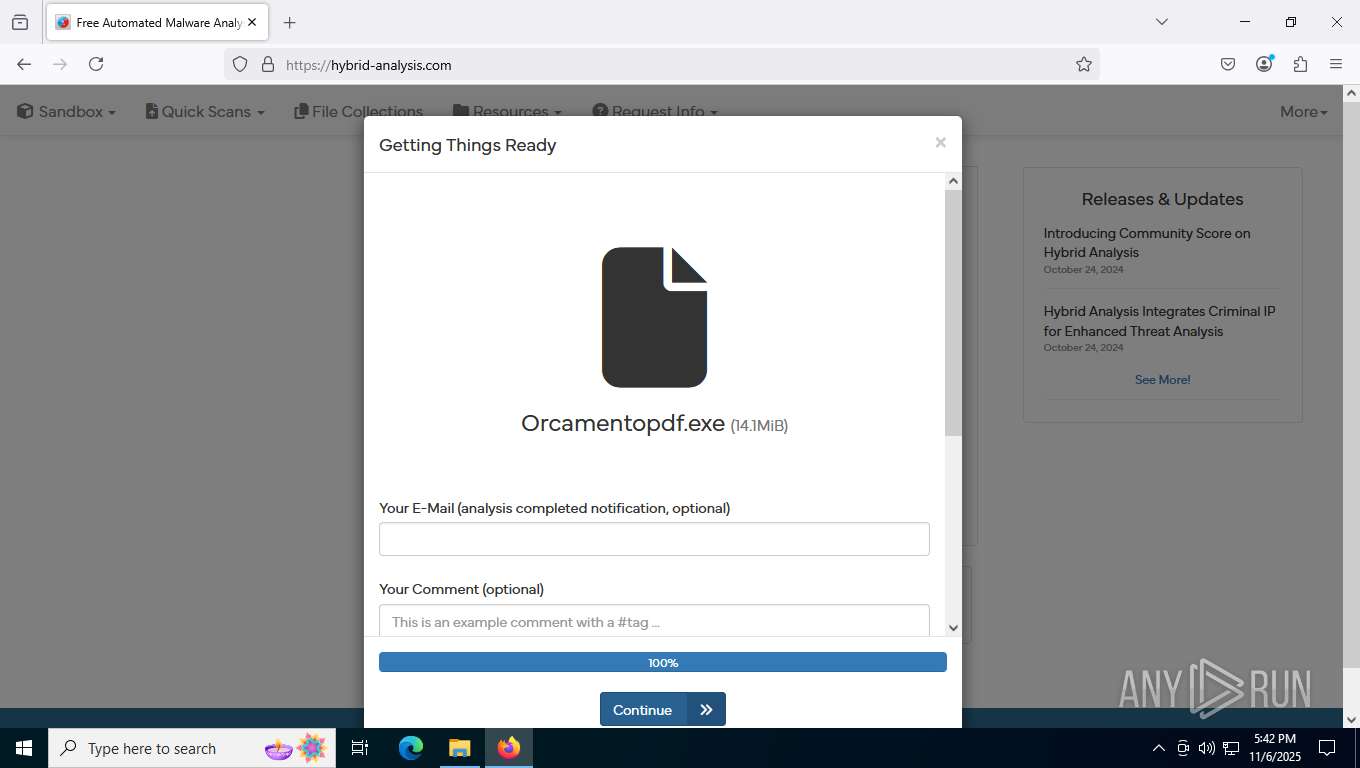Open Task View on taskbar

tap(360, 748)
